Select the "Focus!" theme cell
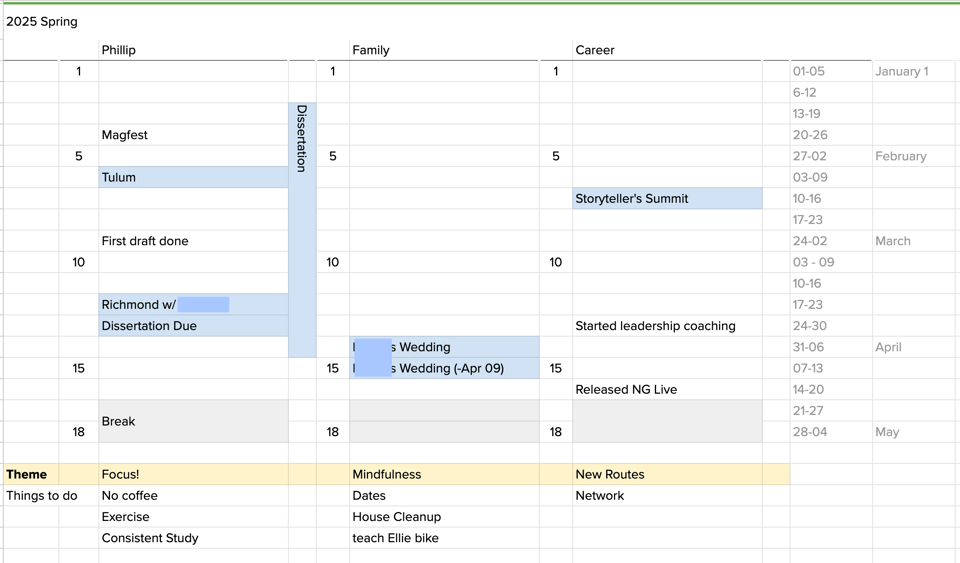 (x=193, y=475)
